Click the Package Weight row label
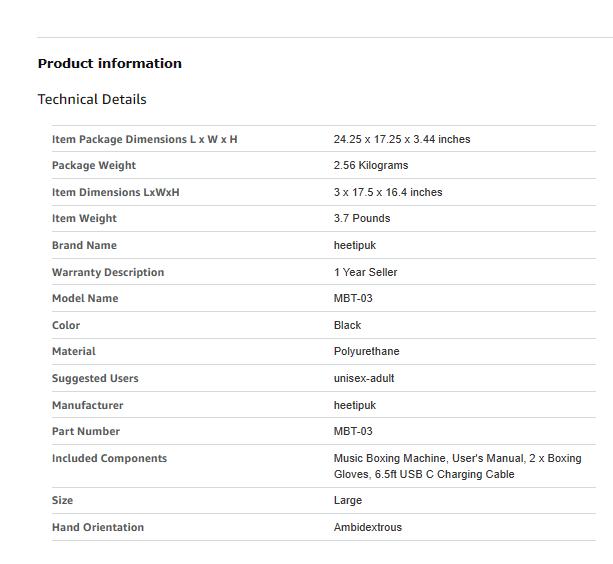This screenshot has width=613, height=564. click(x=94, y=165)
